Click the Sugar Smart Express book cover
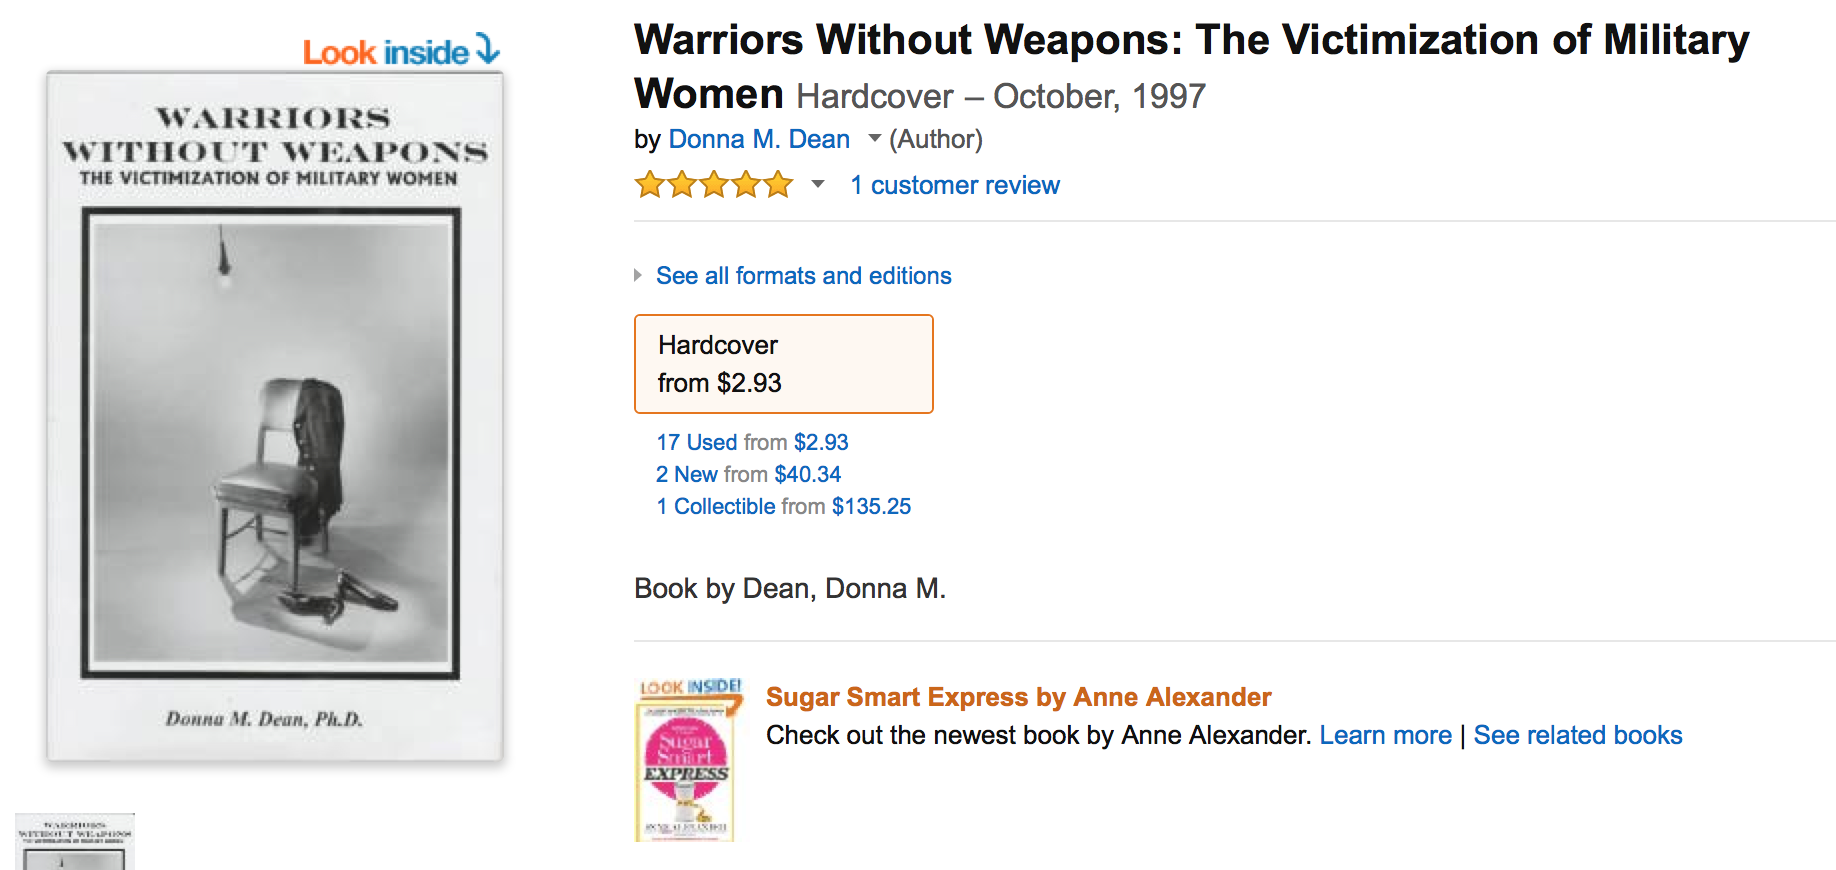This screenshot has height=870, width=1836. click(686, 775)
